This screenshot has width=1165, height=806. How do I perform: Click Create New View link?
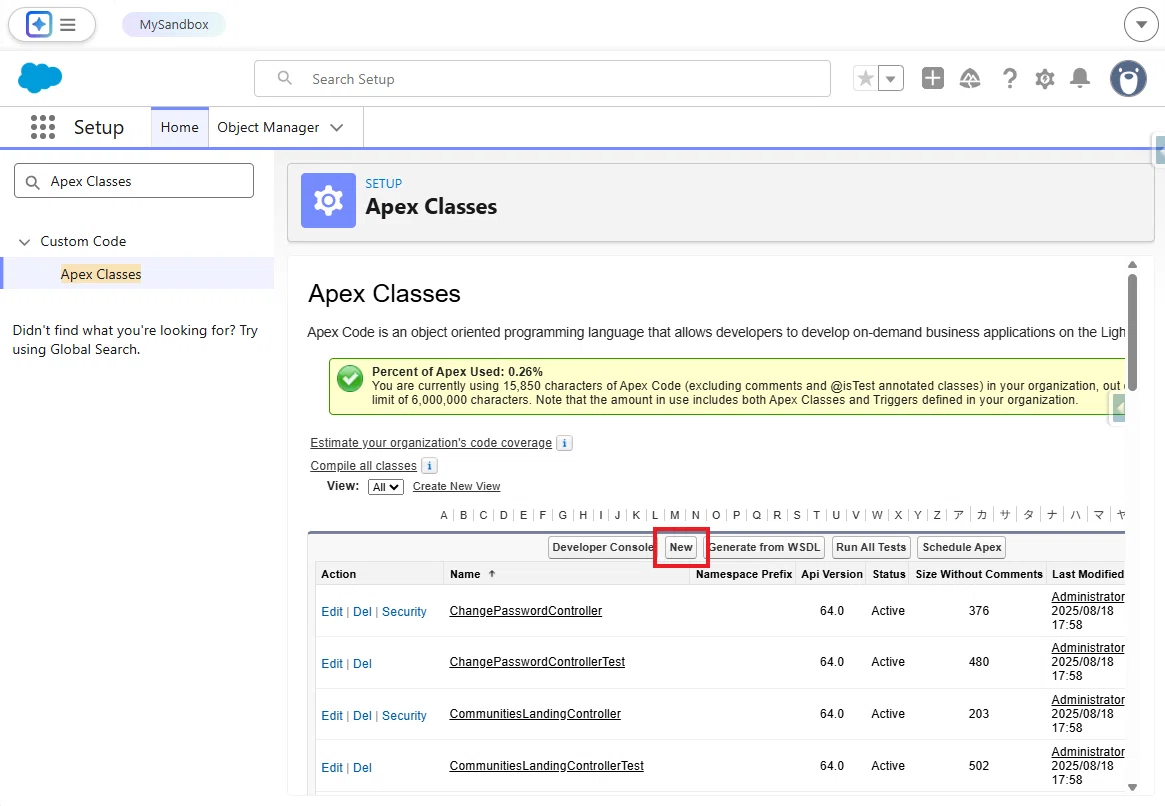point(456,486)
